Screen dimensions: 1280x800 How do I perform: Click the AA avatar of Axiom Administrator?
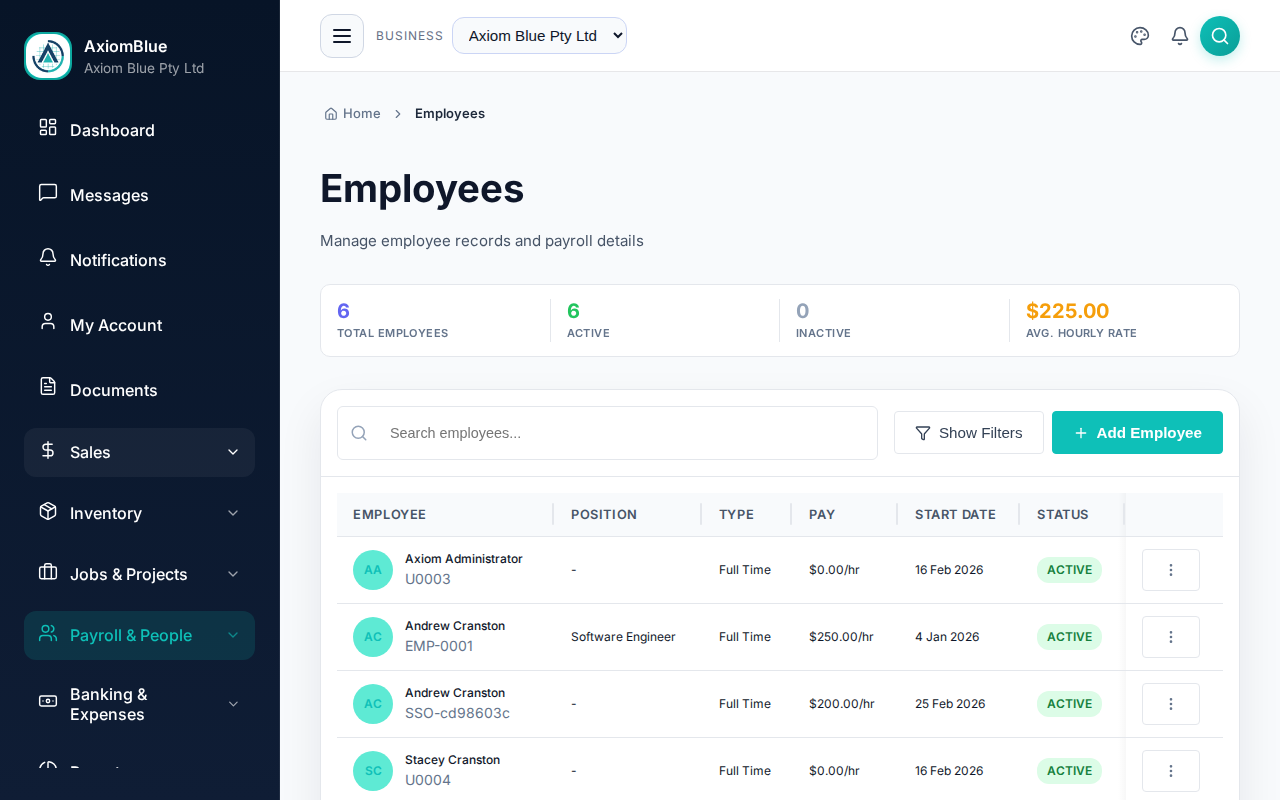(373, 570)
